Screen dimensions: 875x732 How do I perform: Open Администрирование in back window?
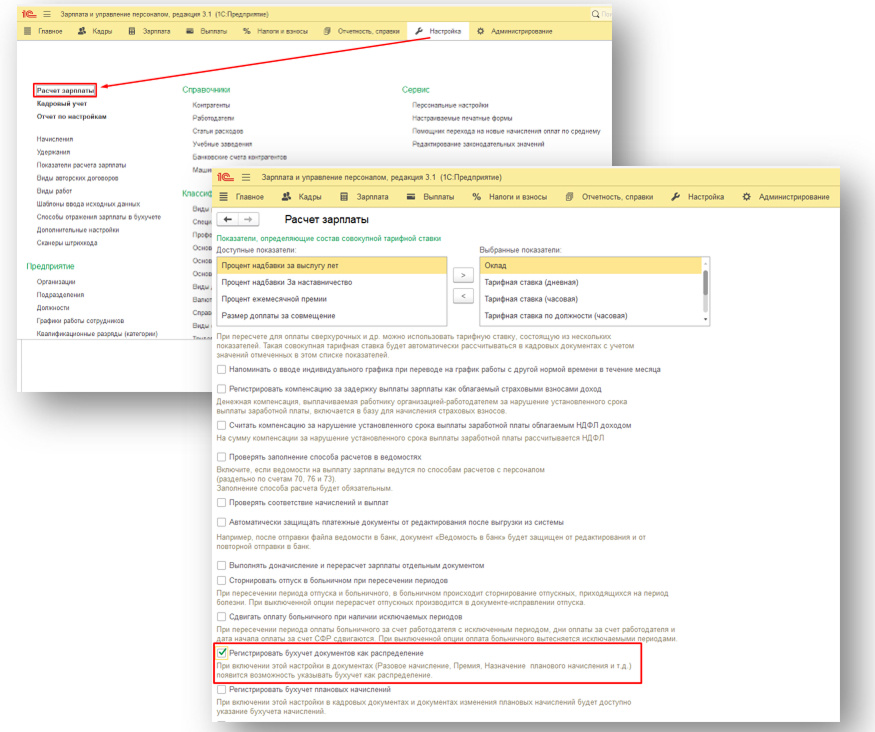[x=514, y=31]
